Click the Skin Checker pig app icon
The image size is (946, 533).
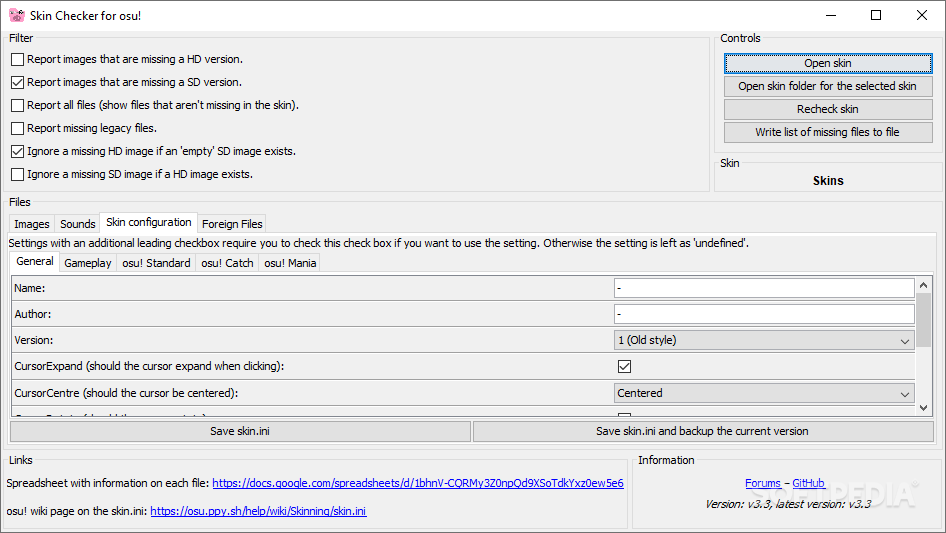pyautogui.click(x=17, y=15)
